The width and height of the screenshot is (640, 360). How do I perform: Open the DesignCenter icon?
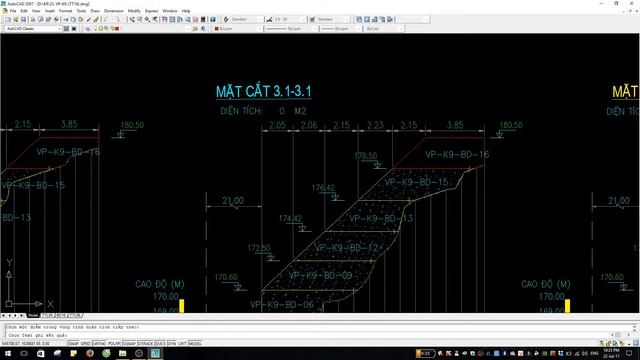172,20
